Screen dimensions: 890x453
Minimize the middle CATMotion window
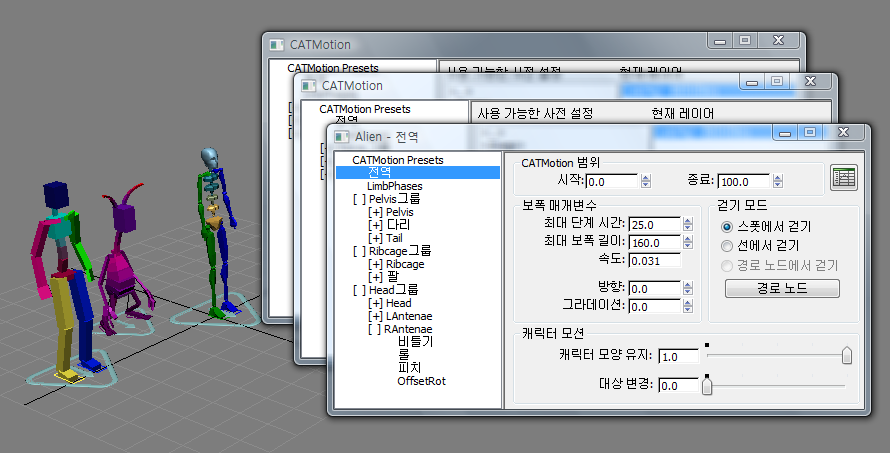pos(752,82)
